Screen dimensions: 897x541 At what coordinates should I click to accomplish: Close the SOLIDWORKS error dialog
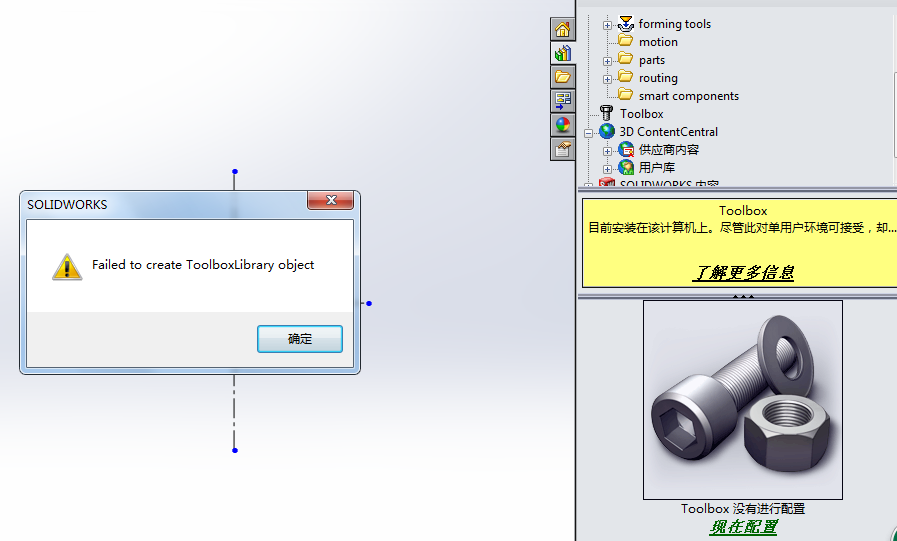[x=331, y=200]
